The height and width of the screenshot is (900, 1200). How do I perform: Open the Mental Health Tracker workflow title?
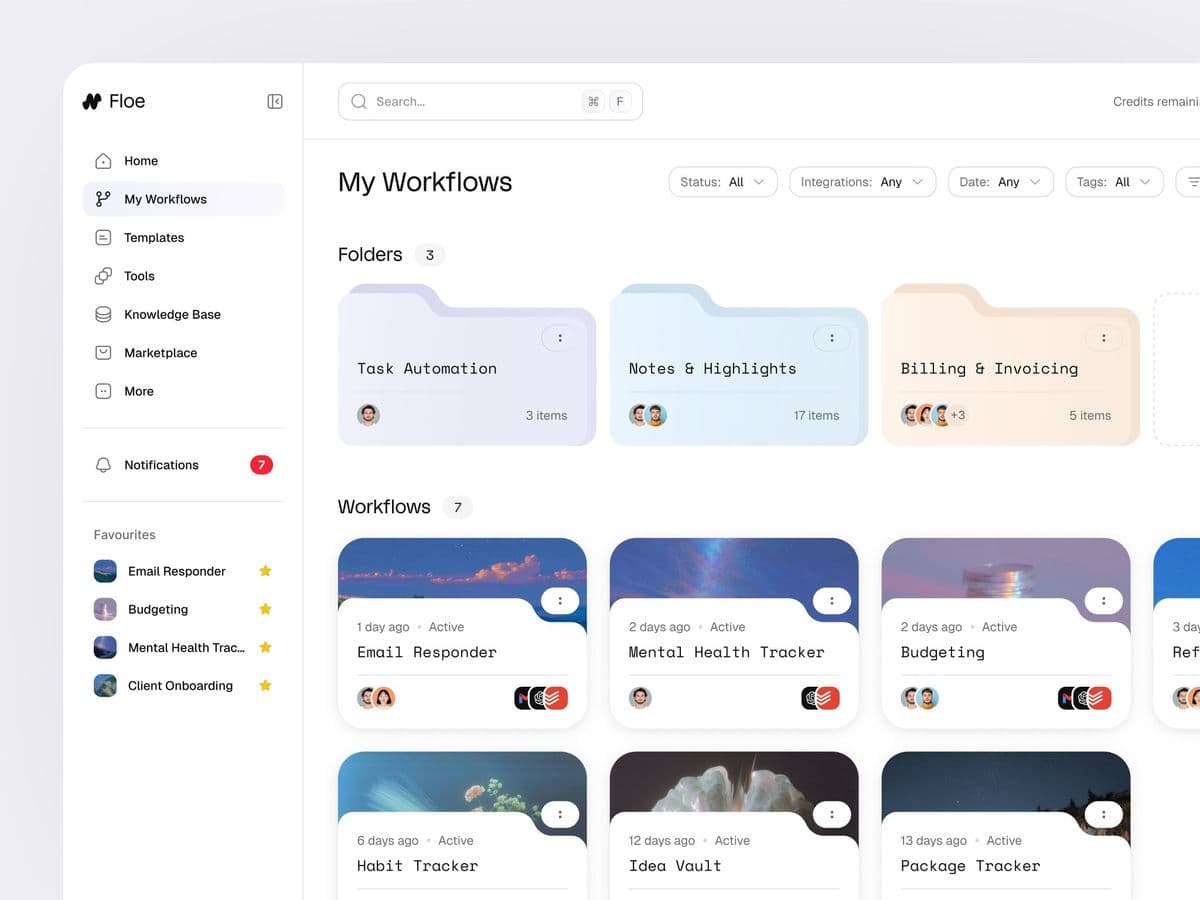click(x=726, y=652)
